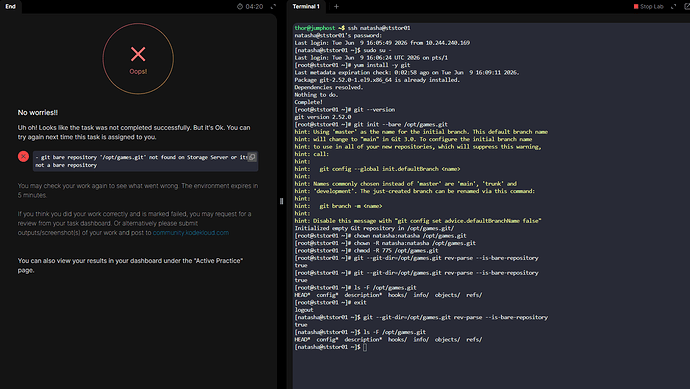Click the panel divider handle between panes
Screen dimensions: 690x389
click(x=282, y=201)
